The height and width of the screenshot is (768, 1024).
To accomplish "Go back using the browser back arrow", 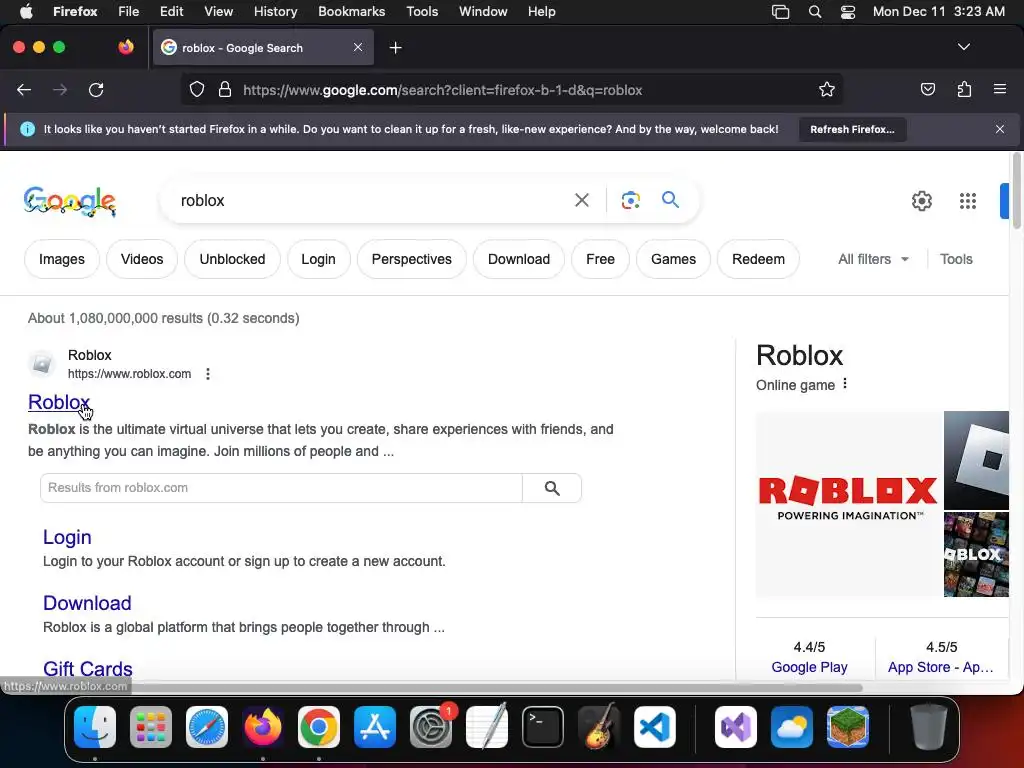I will pos(24,90).
